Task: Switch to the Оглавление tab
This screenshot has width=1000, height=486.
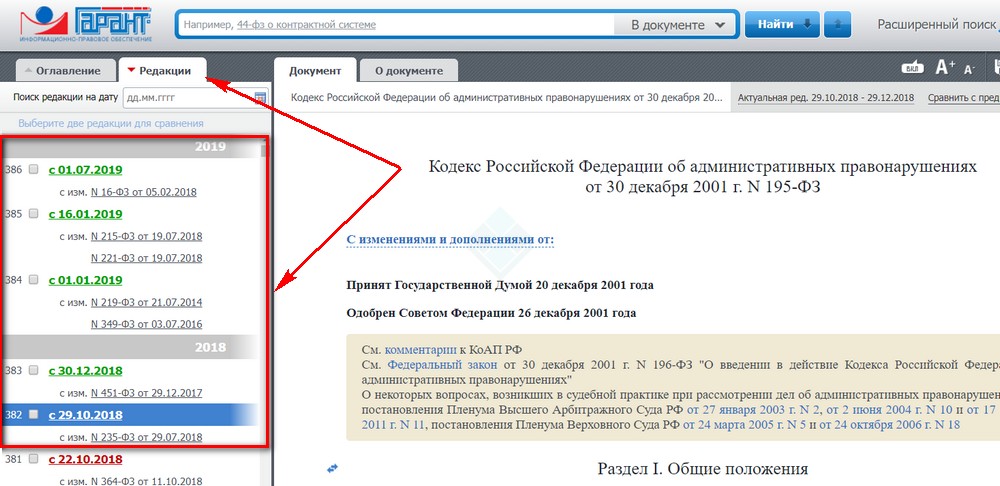Action: pos(64,71)
